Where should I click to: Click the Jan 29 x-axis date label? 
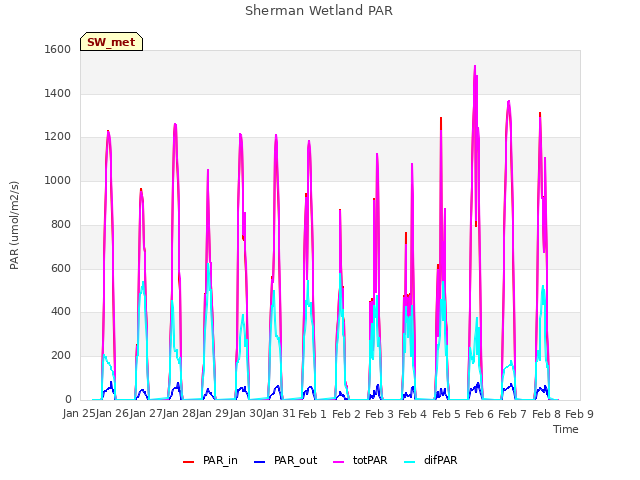pos(213,414)
